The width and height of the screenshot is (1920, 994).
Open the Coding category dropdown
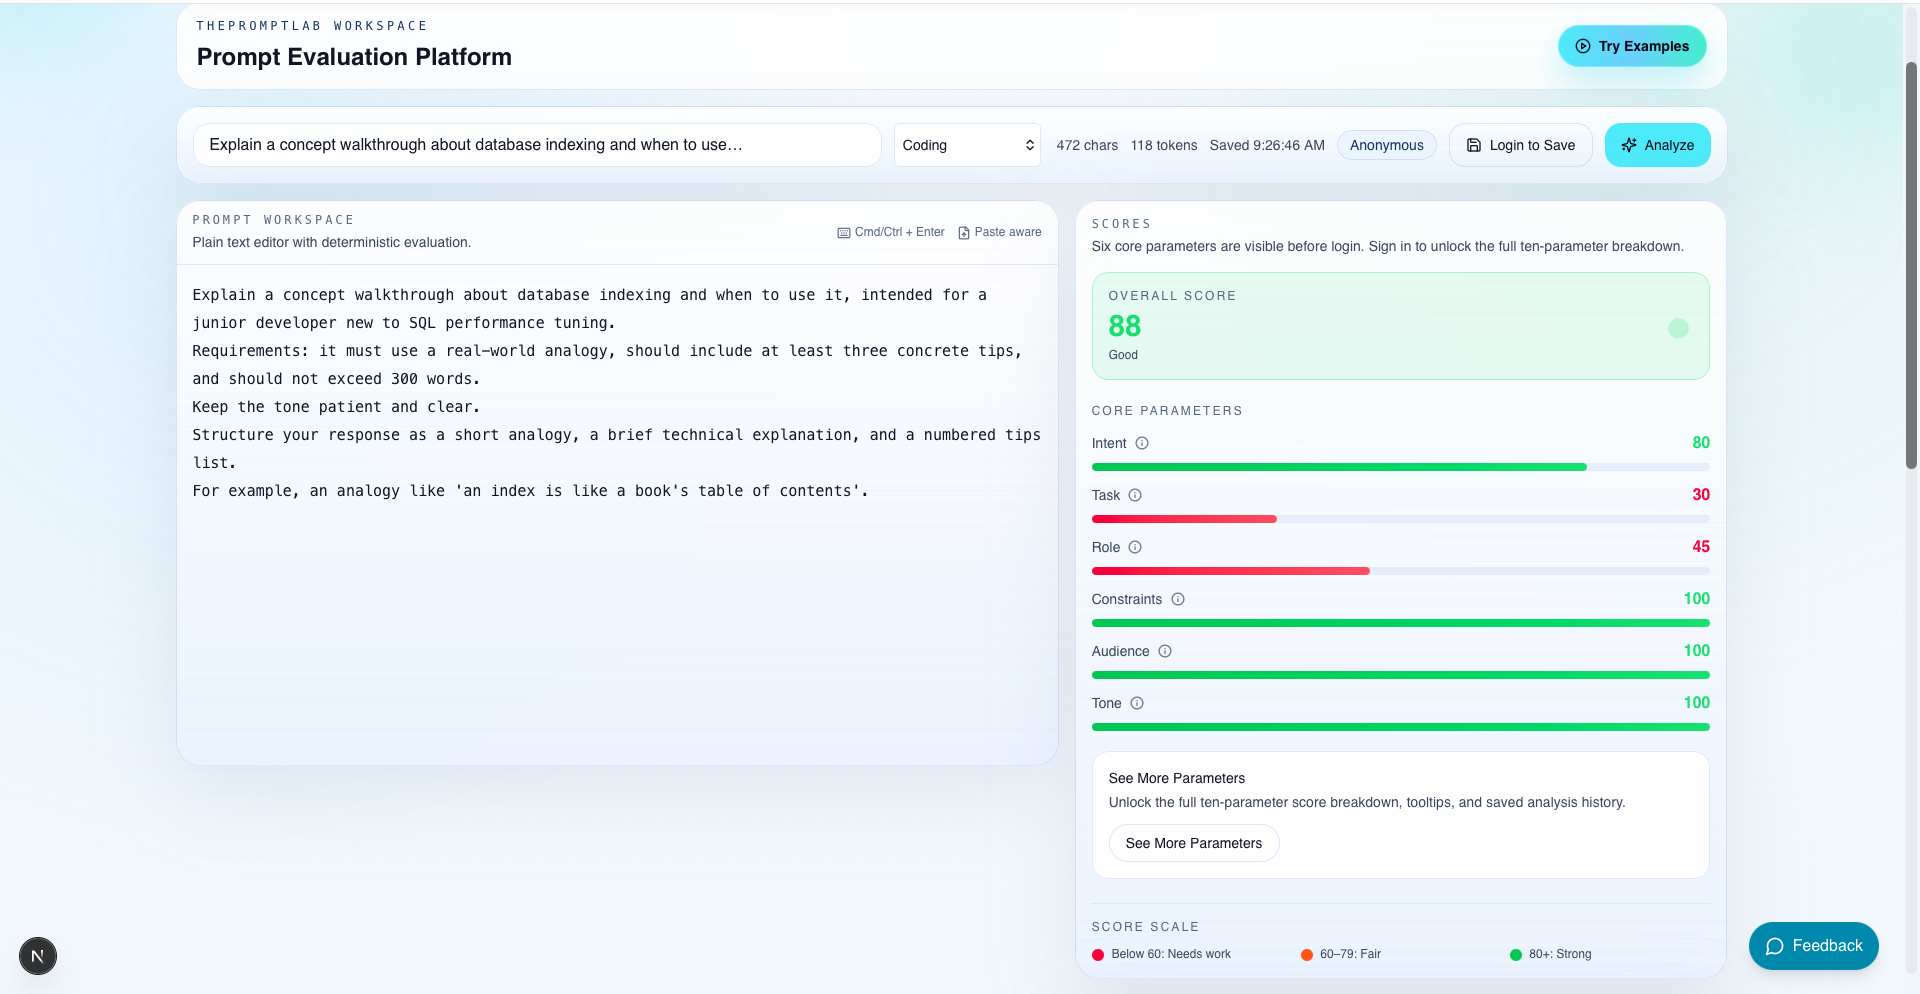[967, 145]
